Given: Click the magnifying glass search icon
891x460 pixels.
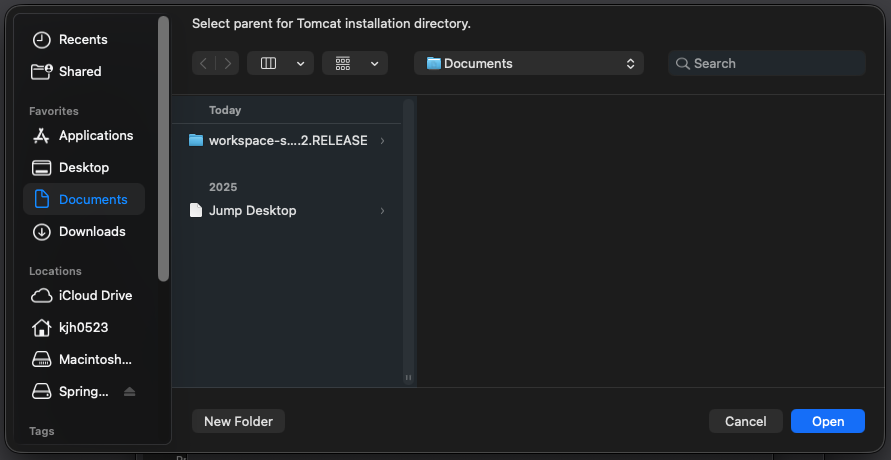Looking at the screenshot, I should pos(682,64).
